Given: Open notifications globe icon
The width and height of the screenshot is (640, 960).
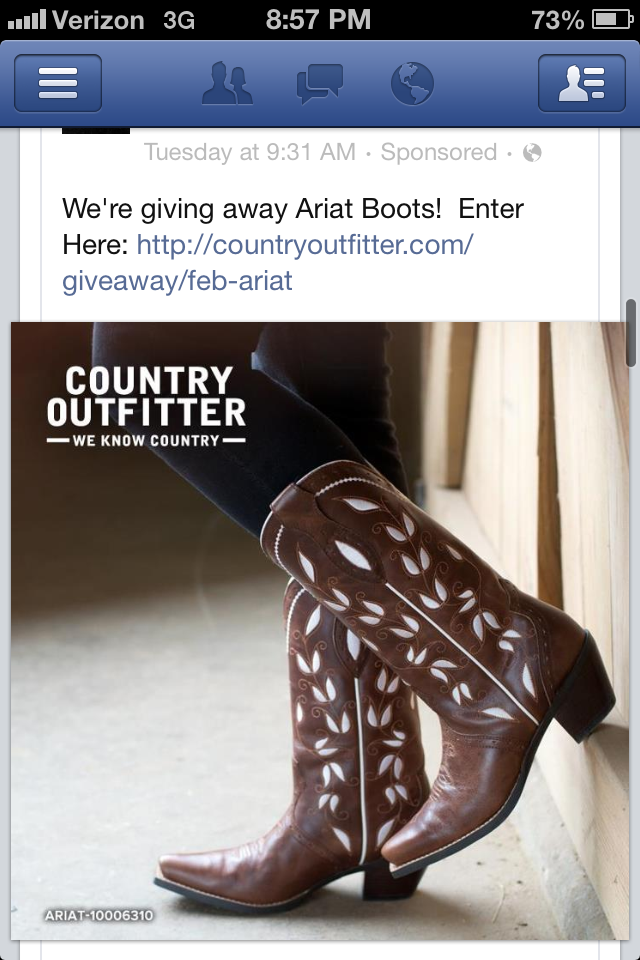Looking at the screenshot, I should click(412, 83).
